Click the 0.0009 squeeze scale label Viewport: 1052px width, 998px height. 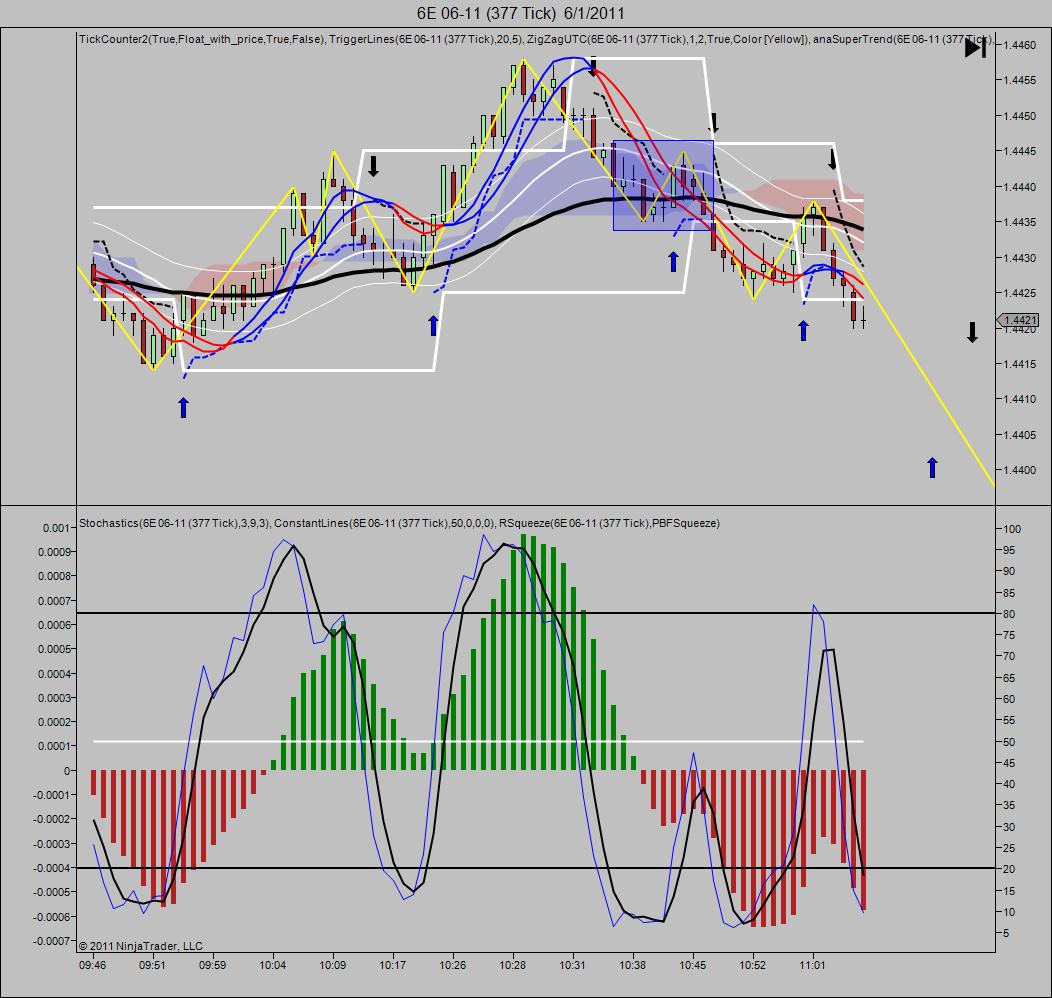coord(54,552)
